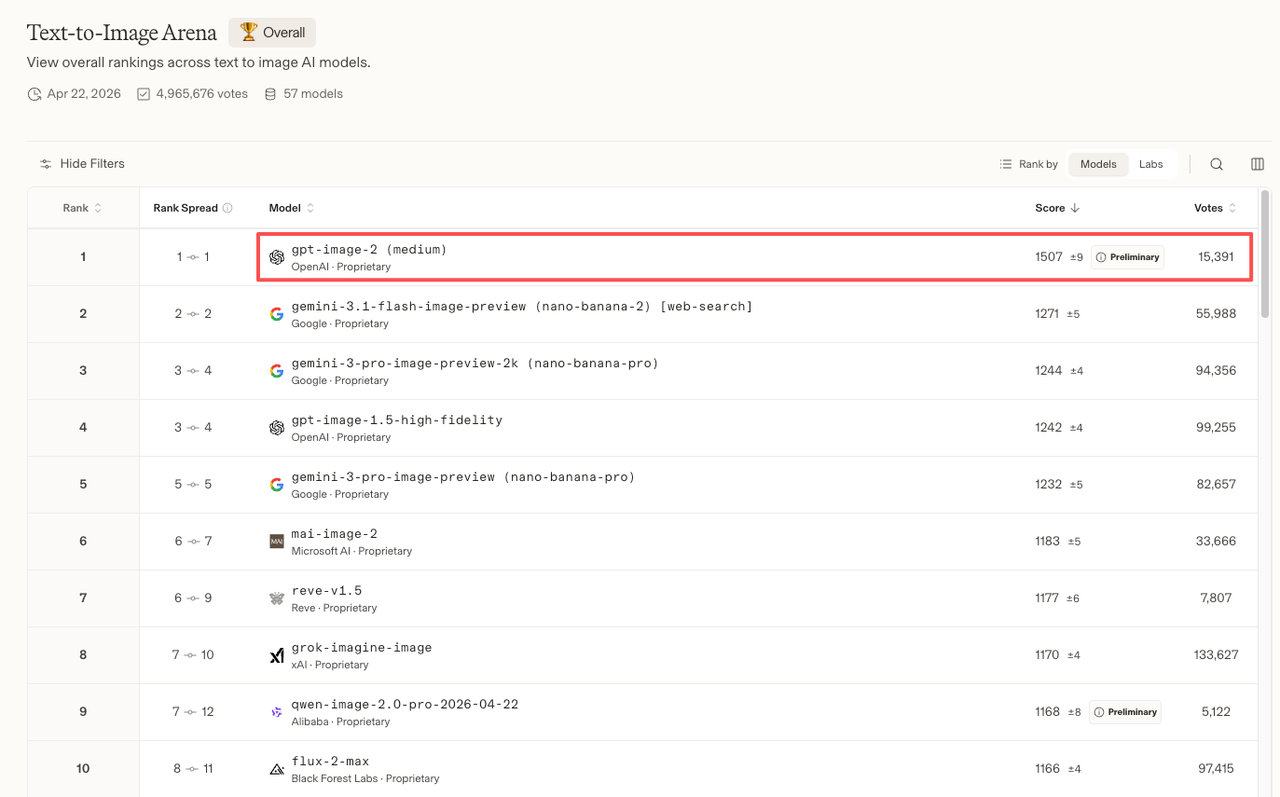Sort by the Model column header
Image resolution: width=1280 pixels, height=797 pixels.
point(291,208)
